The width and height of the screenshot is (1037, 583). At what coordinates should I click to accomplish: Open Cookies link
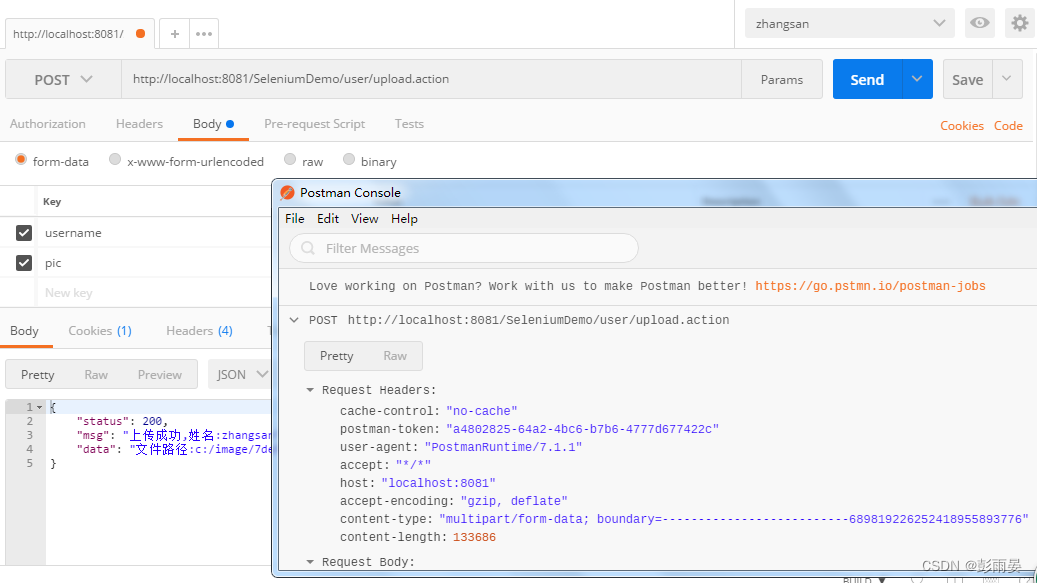pos(962,126)
